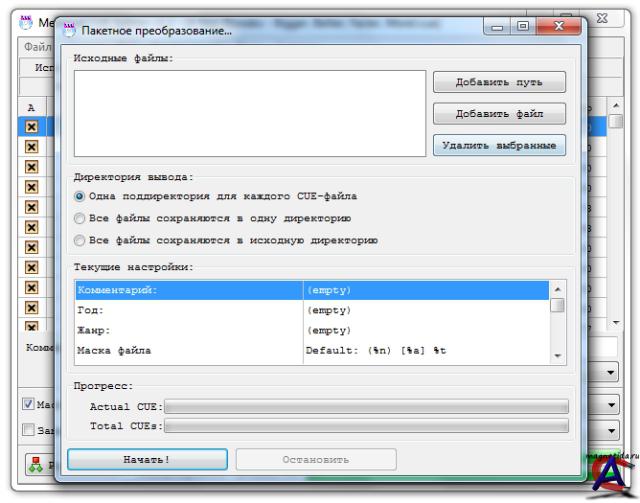Click the Actual CUE progress bar
640x503 pixels.
coord(367,407)
